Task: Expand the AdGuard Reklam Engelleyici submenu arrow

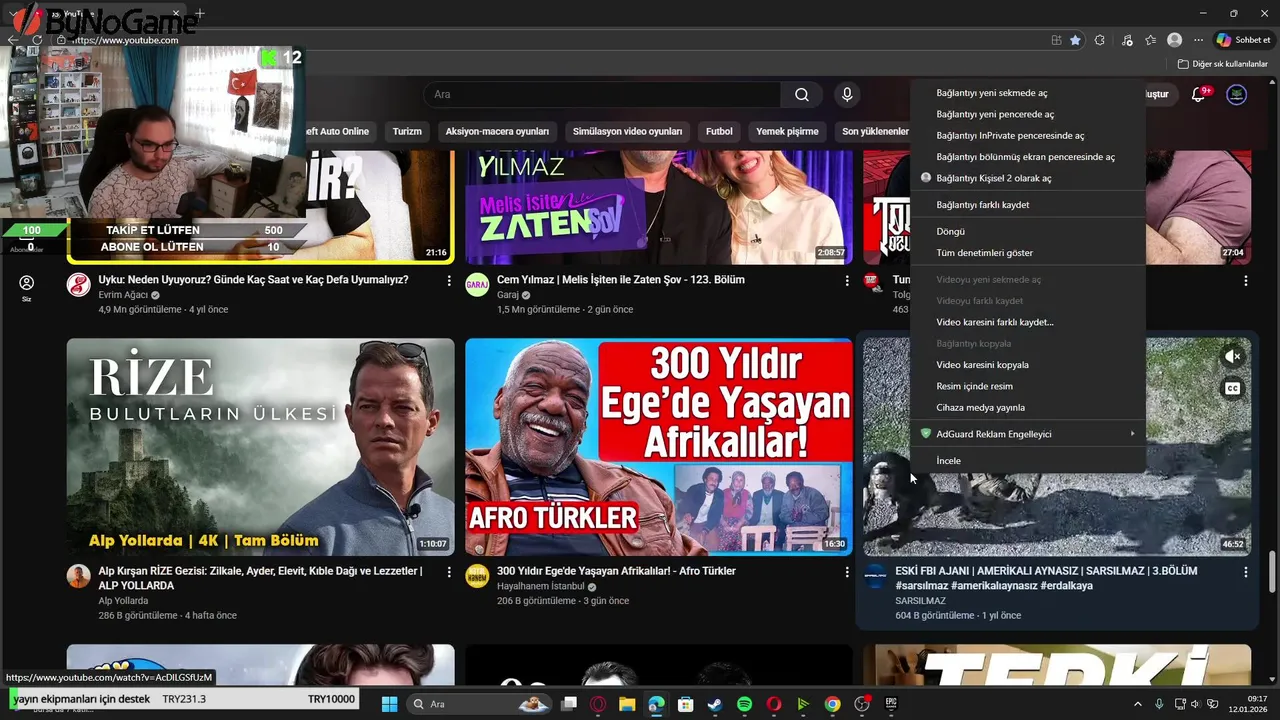Action: point(1132,434)
